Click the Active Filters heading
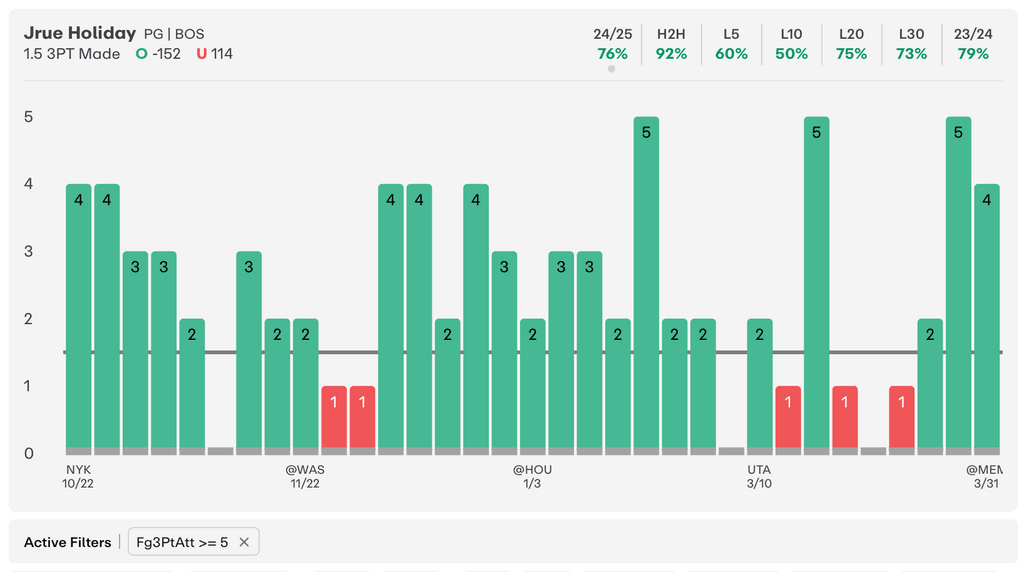 coord(67,542)
